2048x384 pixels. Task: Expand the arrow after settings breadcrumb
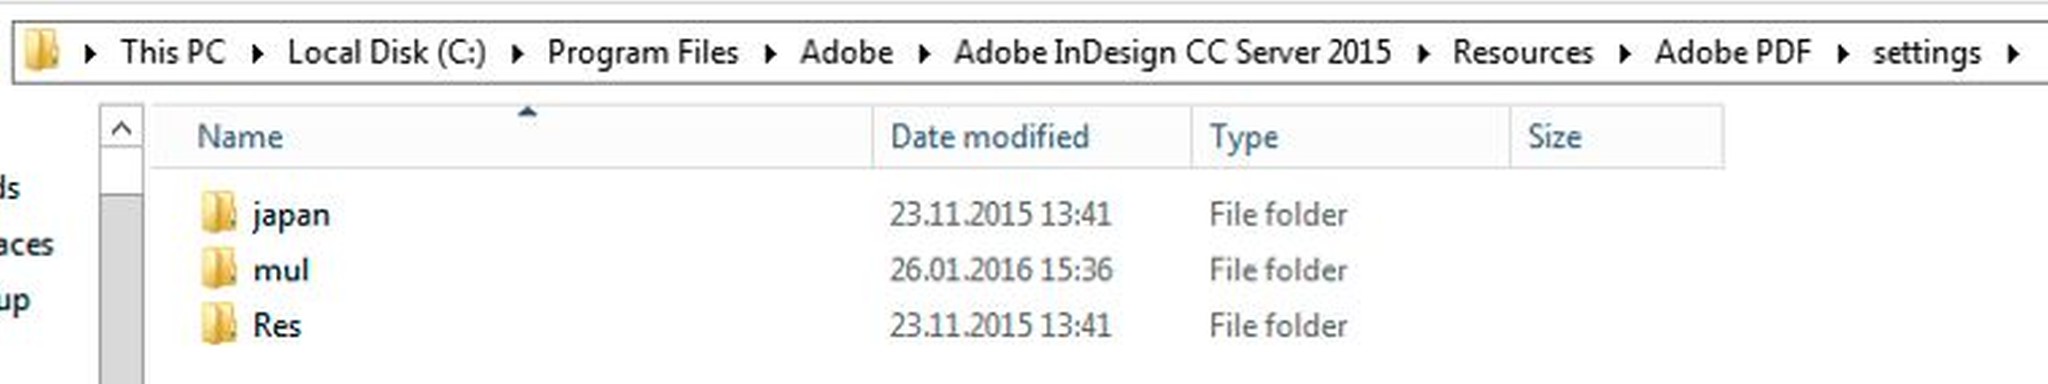(x=2013, y=53)
